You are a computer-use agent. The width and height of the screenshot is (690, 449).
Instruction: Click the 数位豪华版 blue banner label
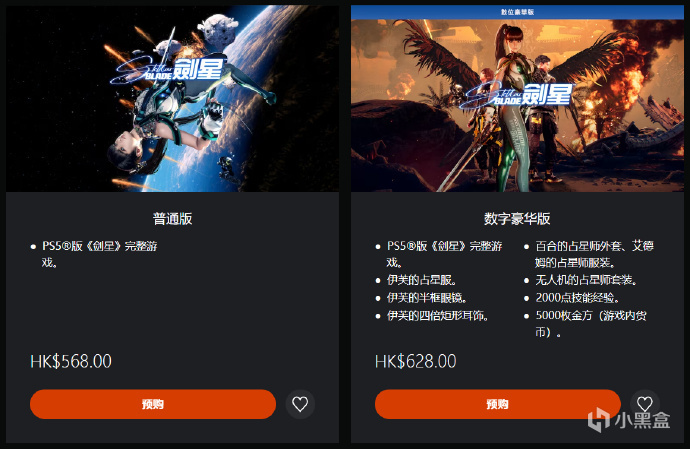(518, 12)
